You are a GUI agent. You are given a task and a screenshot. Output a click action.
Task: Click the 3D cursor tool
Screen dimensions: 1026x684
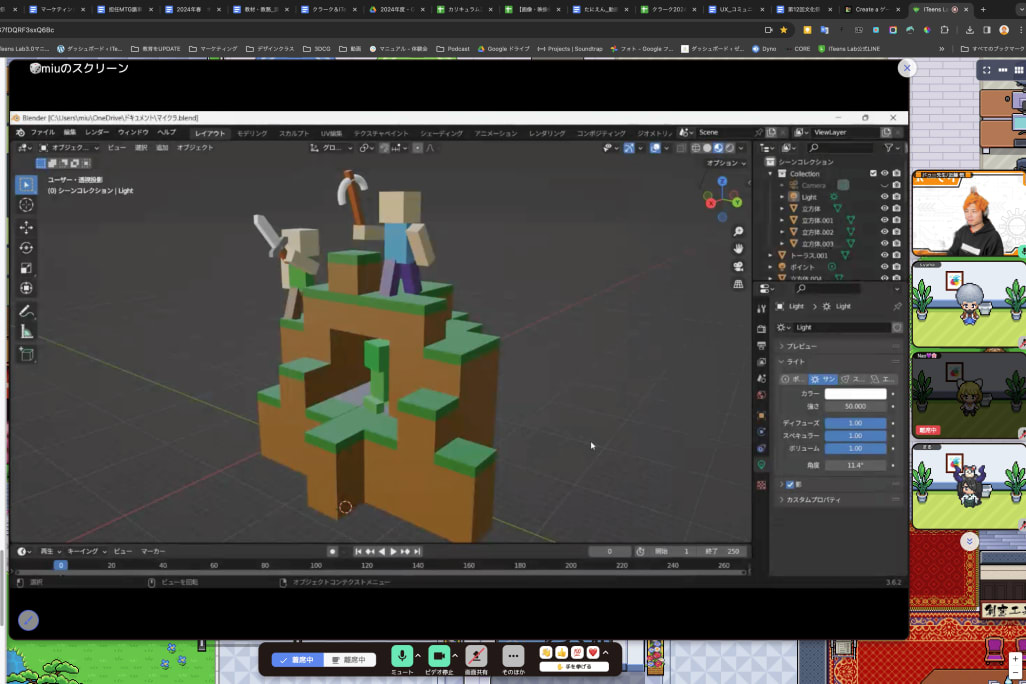pyautogui.click(x=26, y=205)
